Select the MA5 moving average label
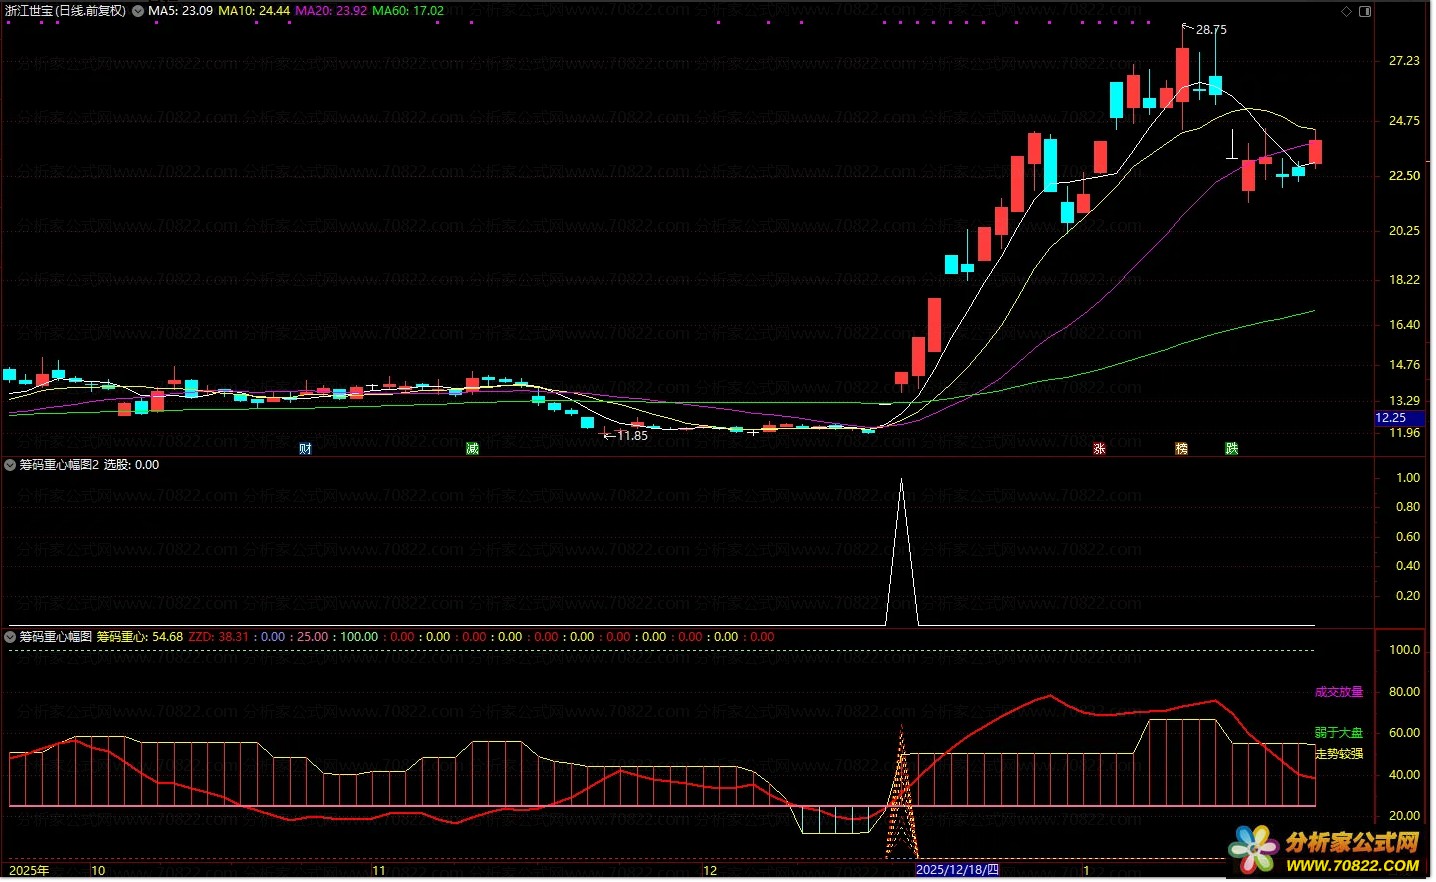Image resolution: width=1436 pixels, height=882 pixels. (180, 11)
